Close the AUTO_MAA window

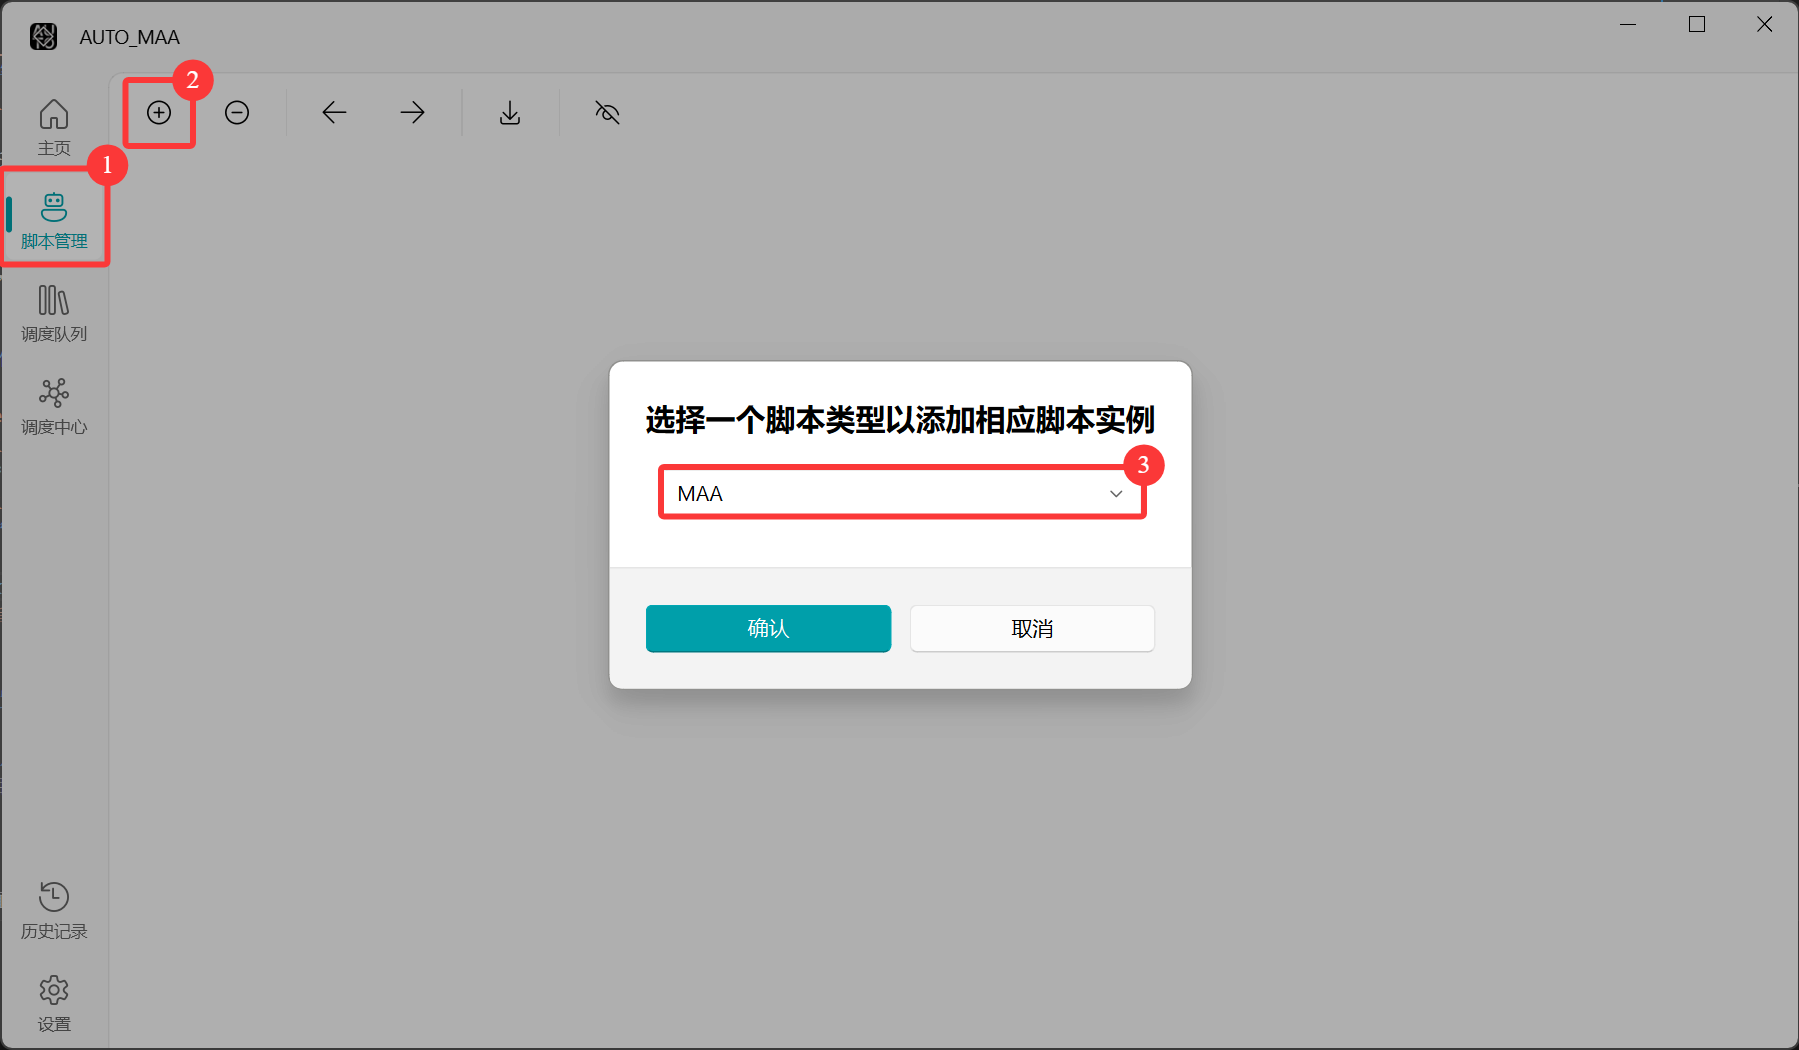[1765, 25]
